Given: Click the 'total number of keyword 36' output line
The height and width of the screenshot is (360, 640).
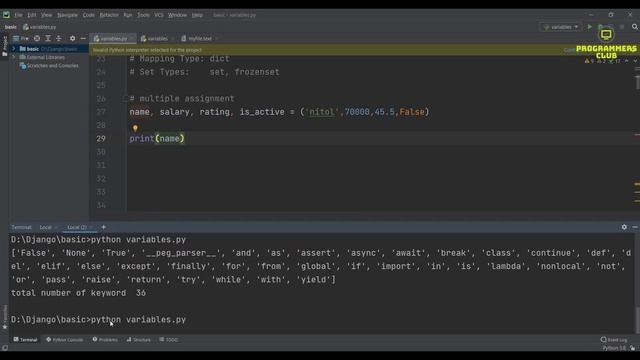Looking at the screenshot, I should 78,293.
